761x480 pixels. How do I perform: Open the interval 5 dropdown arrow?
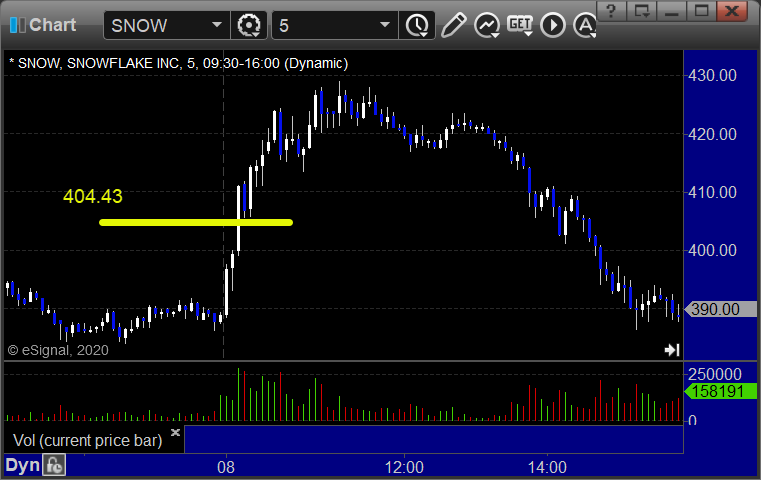385,25
